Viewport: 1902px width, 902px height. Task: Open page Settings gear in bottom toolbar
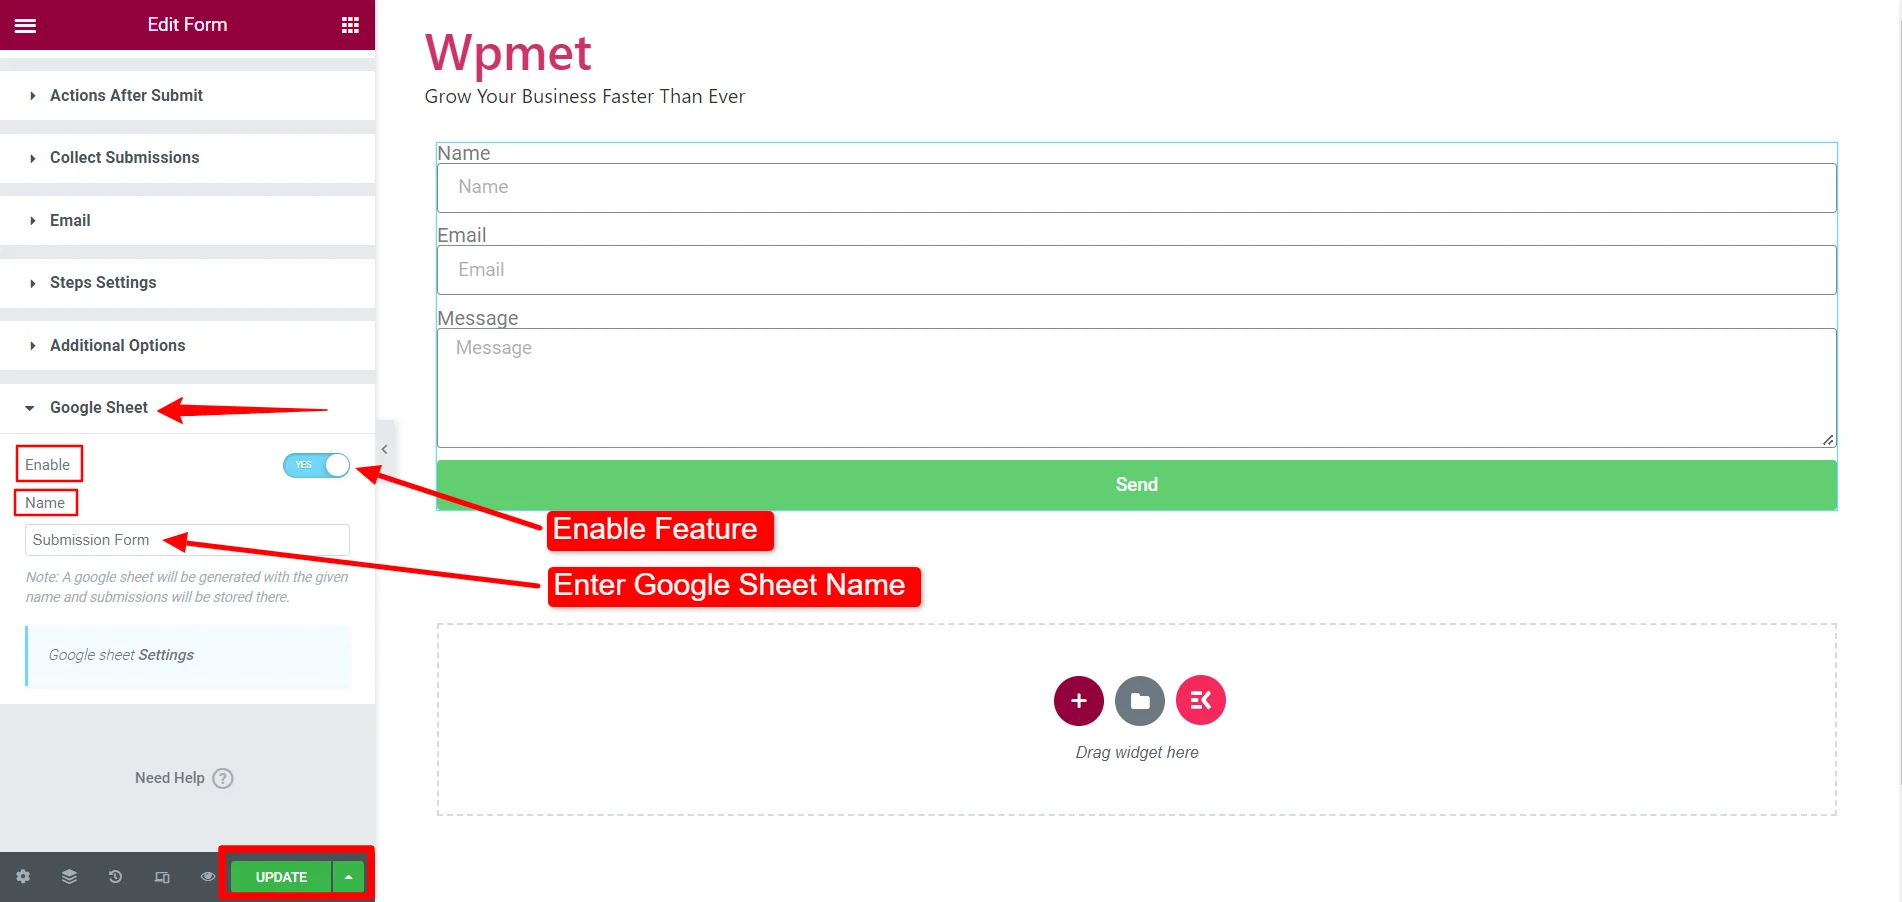coord(22,876)
